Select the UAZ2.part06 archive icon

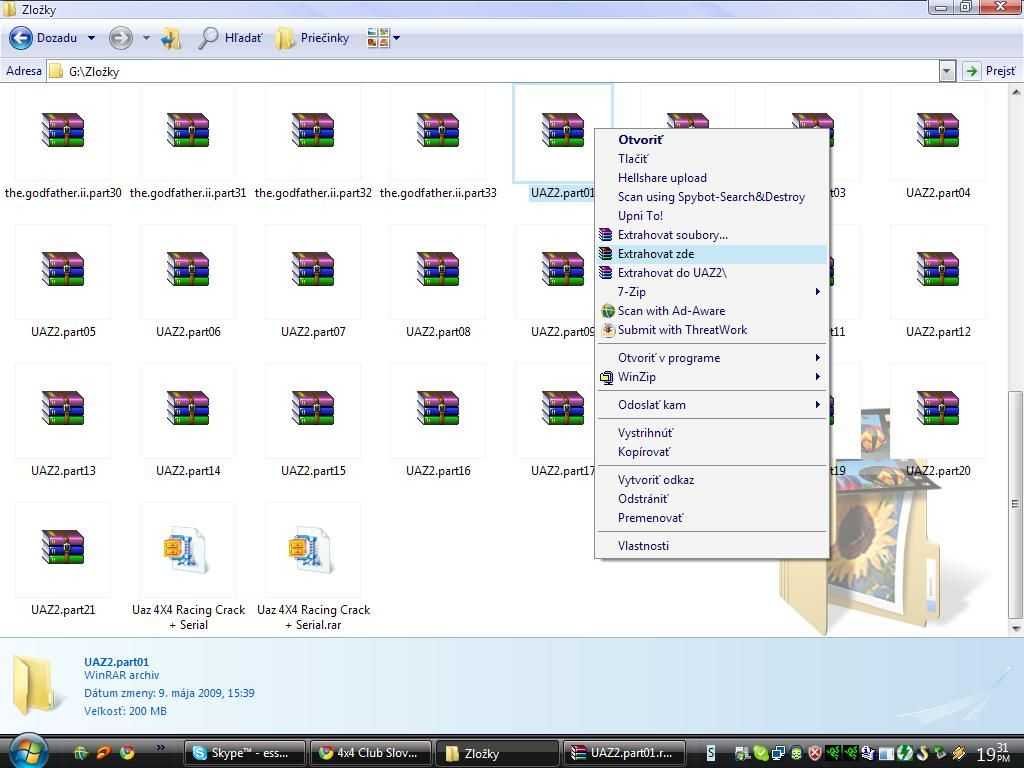(x=188, y=269)
